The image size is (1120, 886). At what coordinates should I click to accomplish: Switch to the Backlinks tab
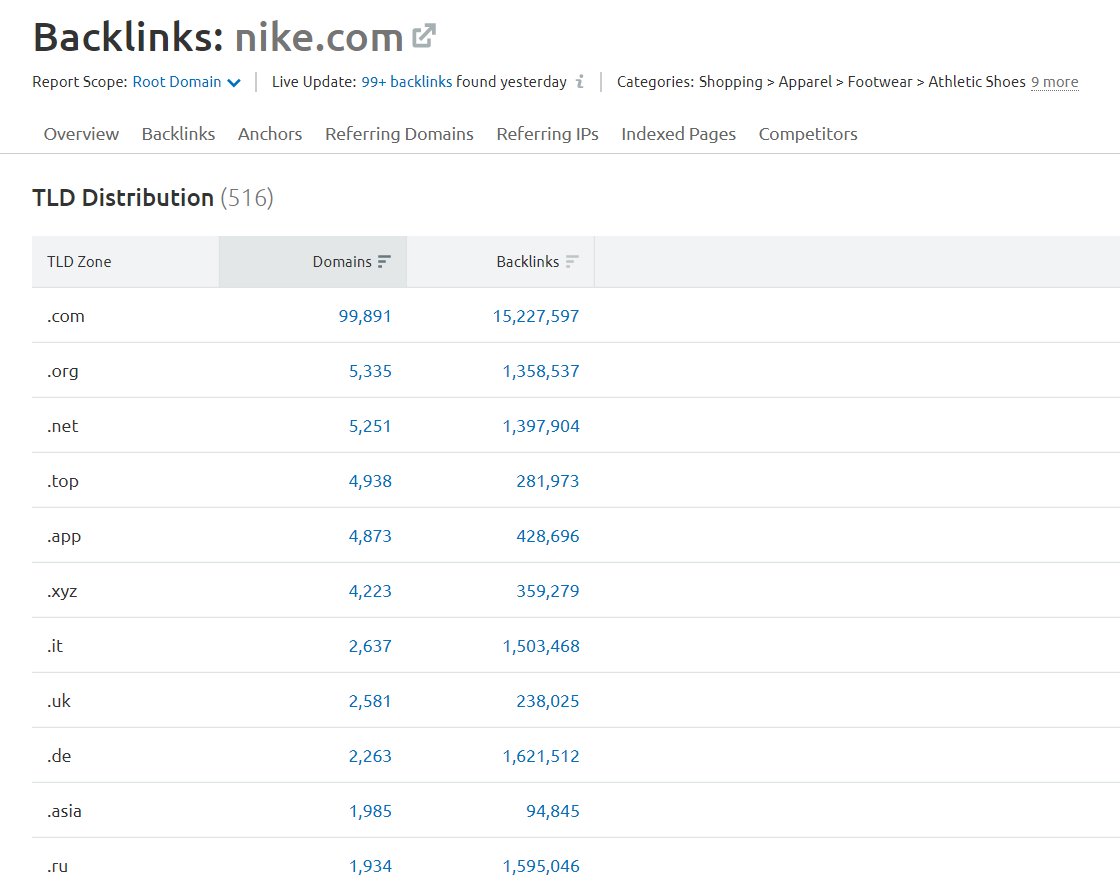point(178,133)
